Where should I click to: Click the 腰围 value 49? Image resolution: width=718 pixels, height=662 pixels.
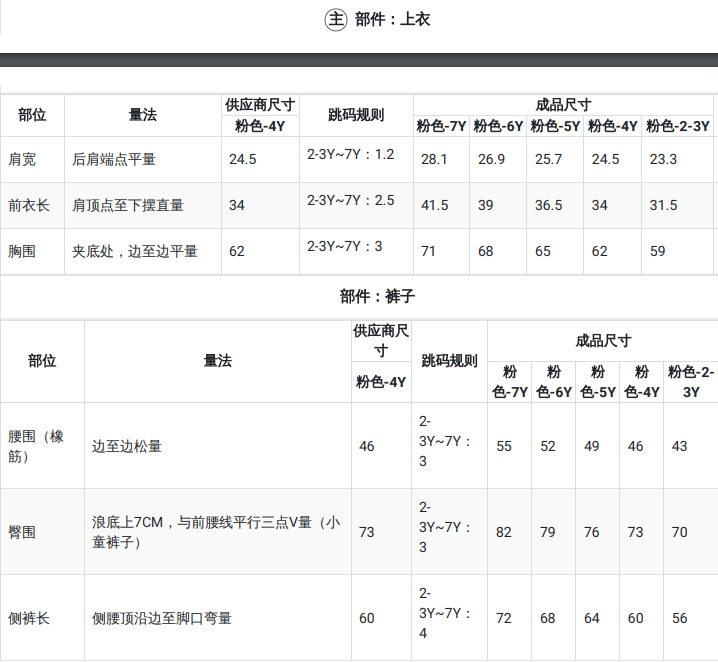click(592, 446)
